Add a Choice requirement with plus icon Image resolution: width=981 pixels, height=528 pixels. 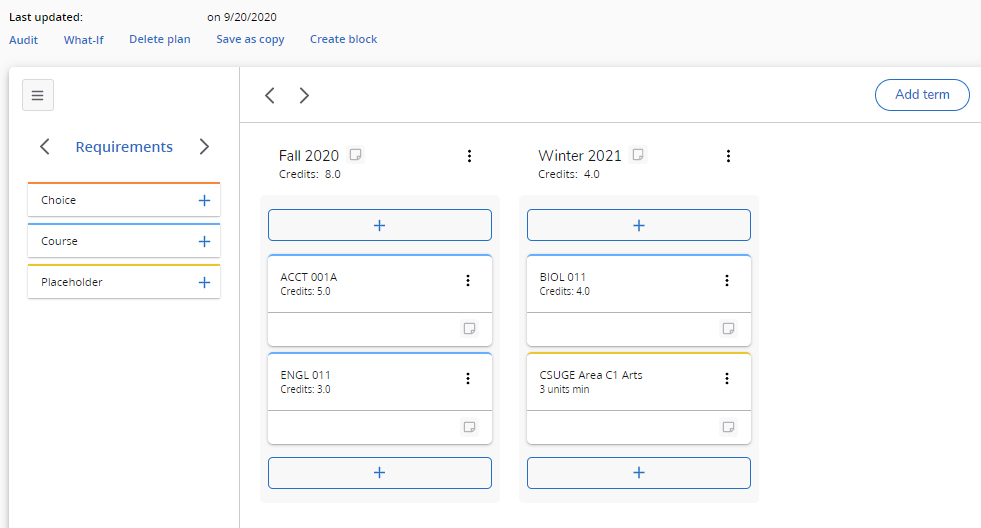point(204,200)
